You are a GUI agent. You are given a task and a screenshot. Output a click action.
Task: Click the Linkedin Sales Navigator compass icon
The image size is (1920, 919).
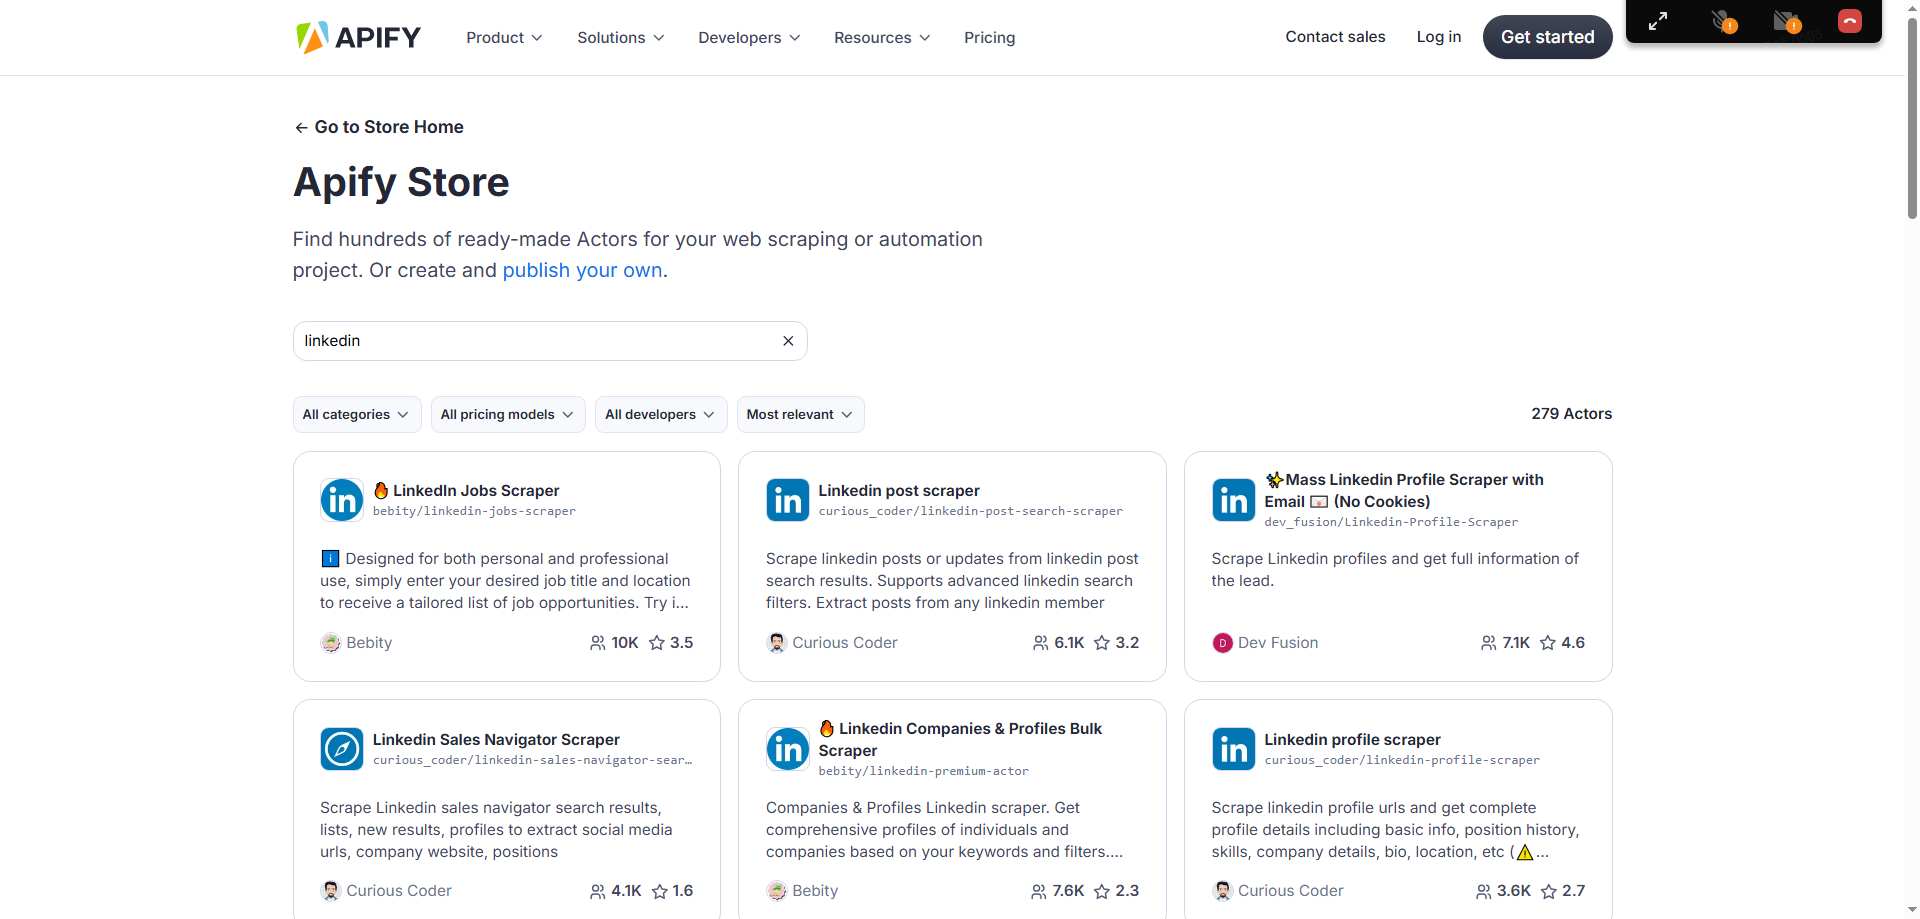(x=342, y=749)
